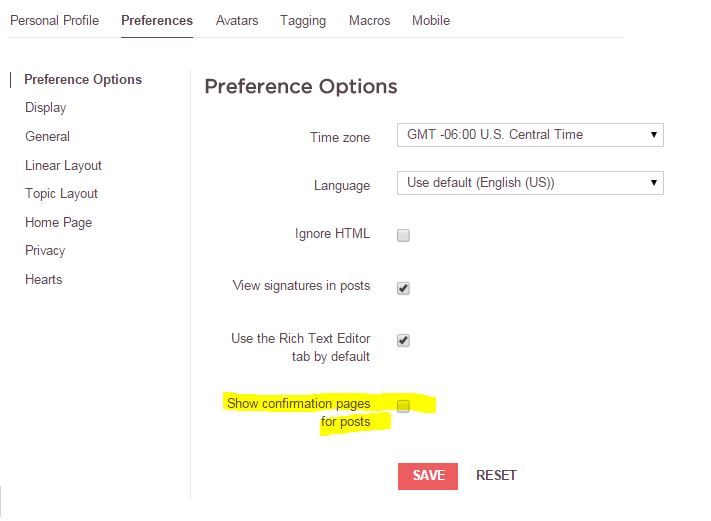Uncheck View signatures in posts
The image size is (711, 521).
click(x=404, y=288)
